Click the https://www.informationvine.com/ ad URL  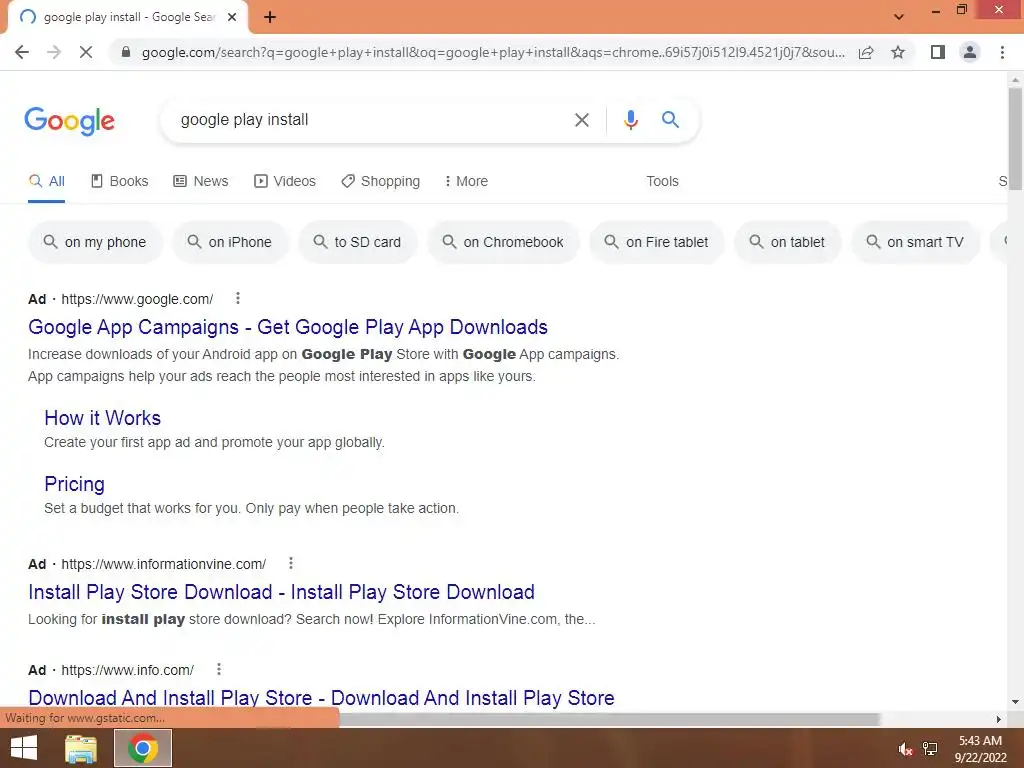[x=163, y=564]
